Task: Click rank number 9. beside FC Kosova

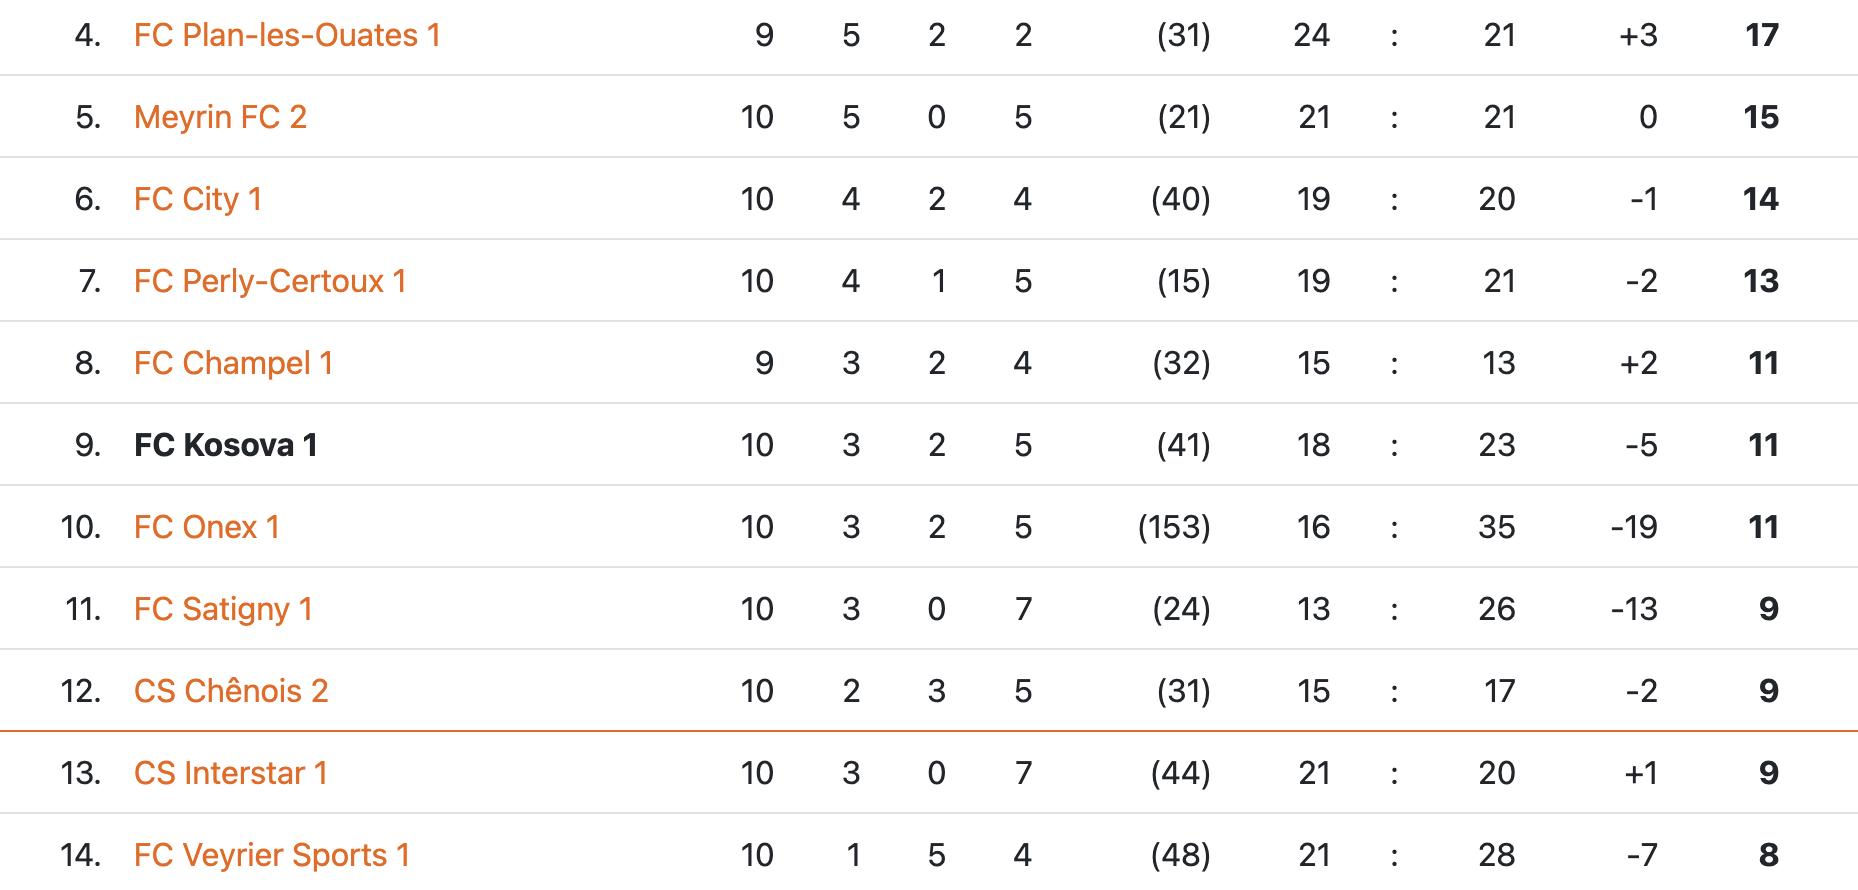Action: pos(88,446)
